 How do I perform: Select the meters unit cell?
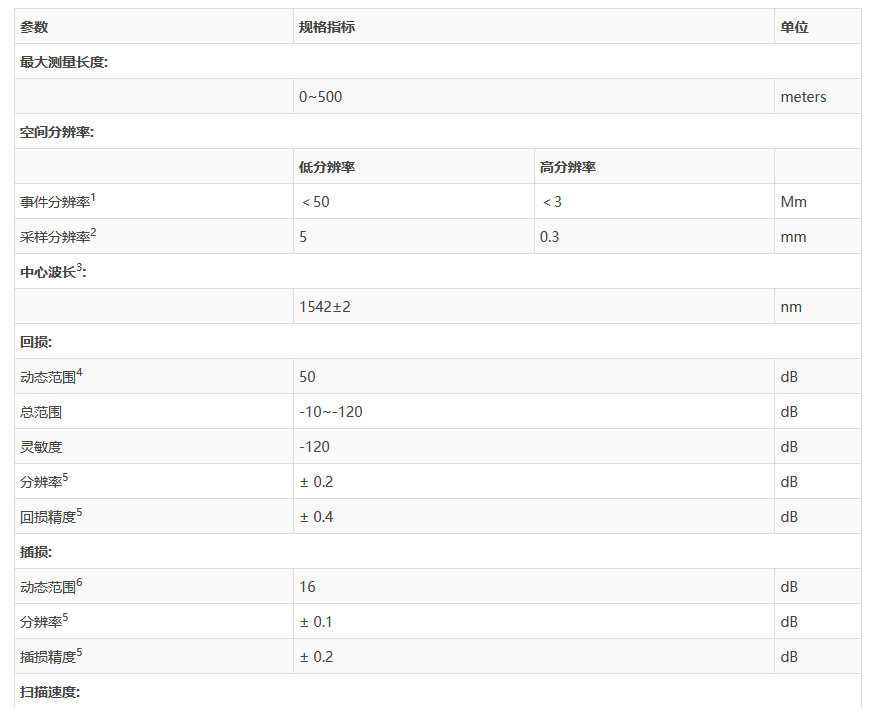pos(803,97)
